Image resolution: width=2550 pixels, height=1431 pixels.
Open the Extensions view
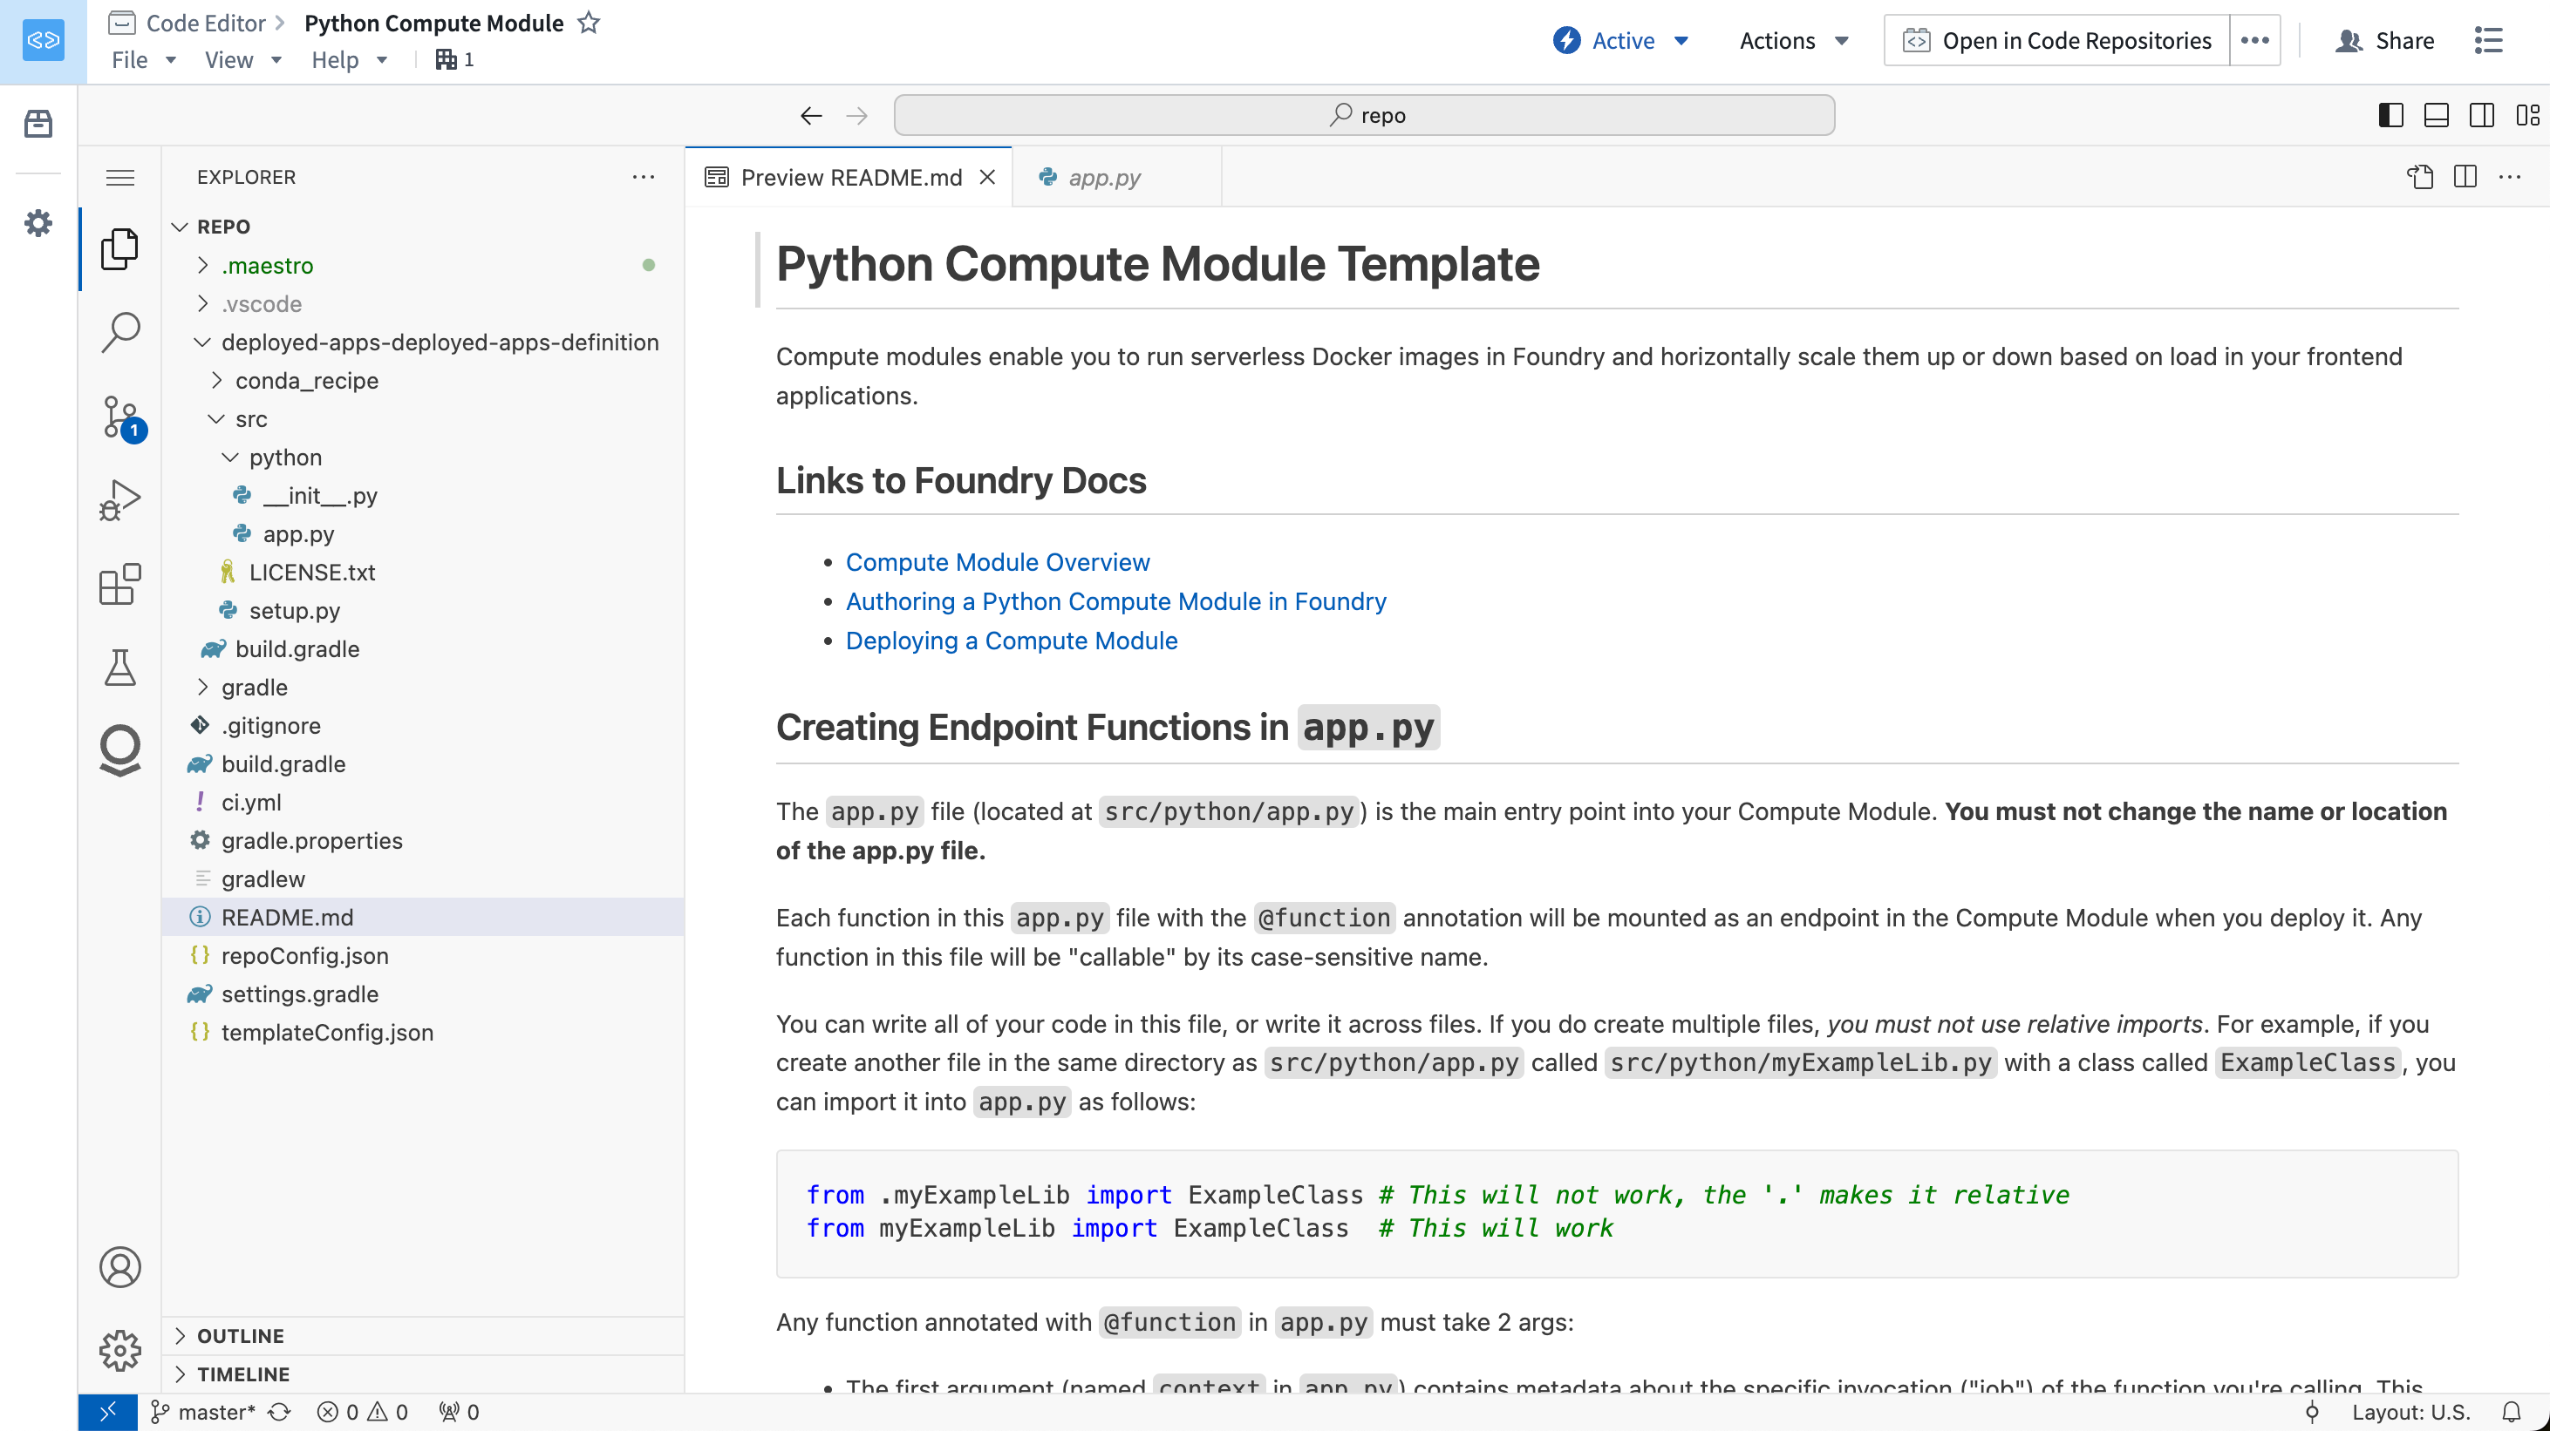tap(120, 584)
